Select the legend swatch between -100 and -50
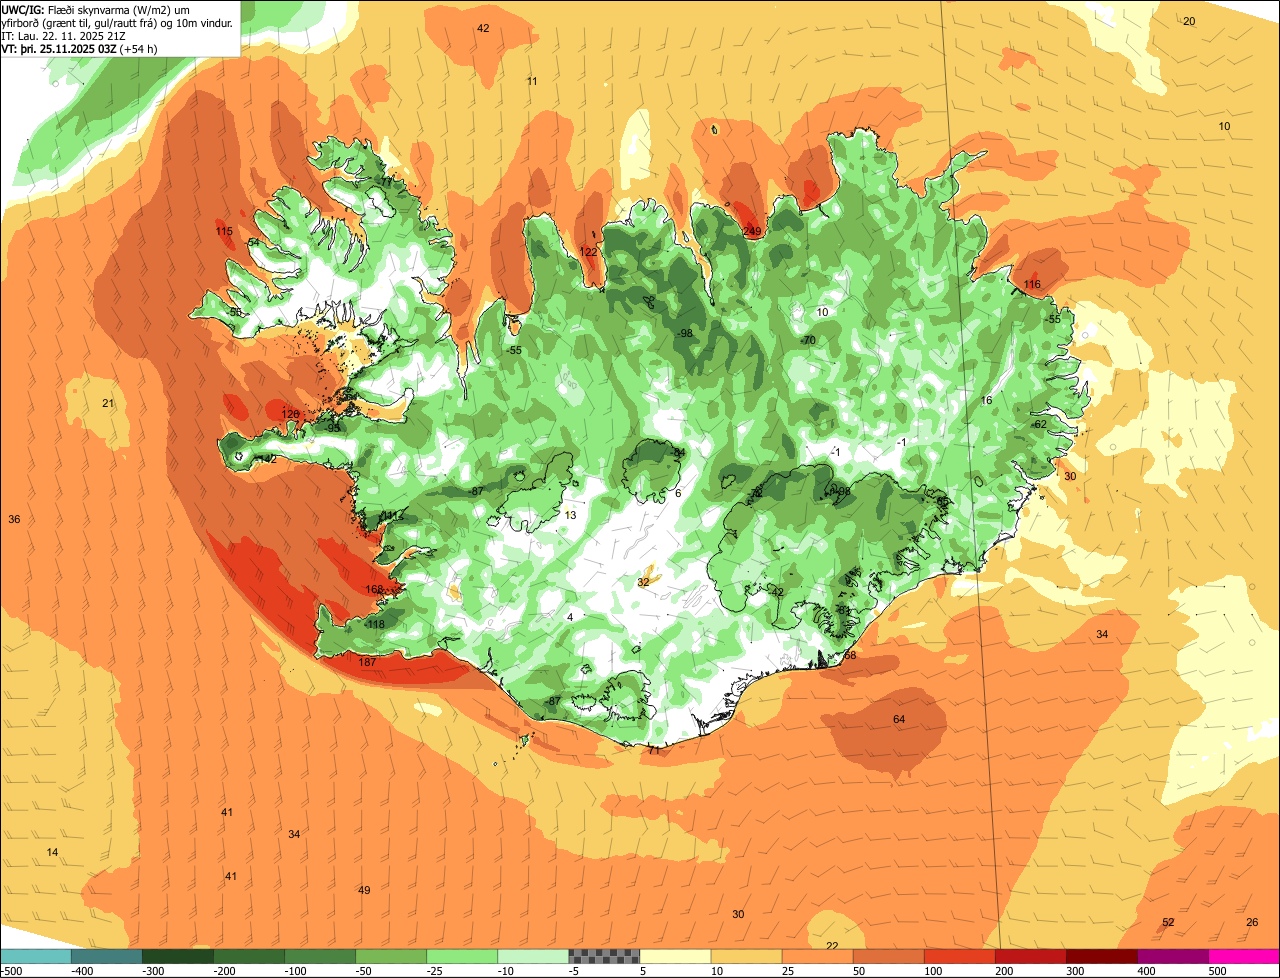The image size is (1280, 978). (320, 956)
